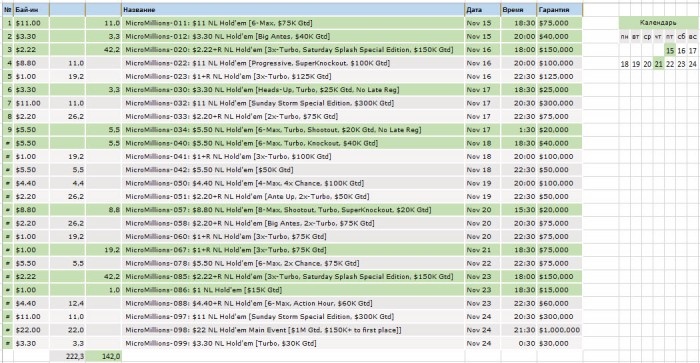
Task: Select the MicroMillions-060 name cell
Action: point(293,237)
